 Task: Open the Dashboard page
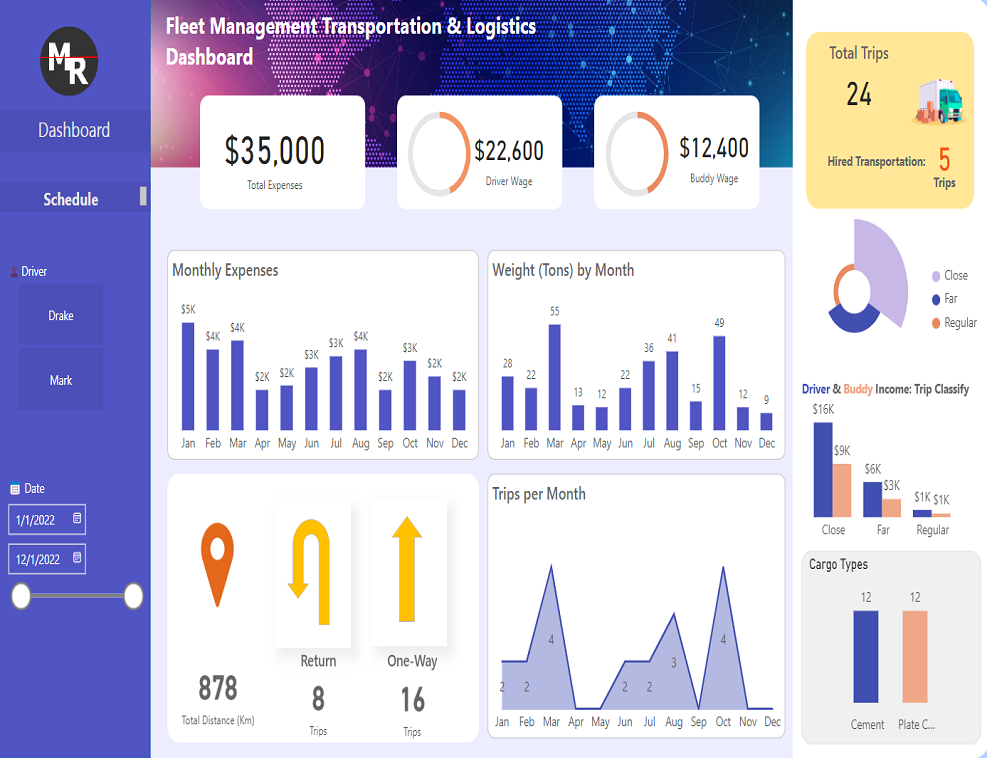coord(74,130)
